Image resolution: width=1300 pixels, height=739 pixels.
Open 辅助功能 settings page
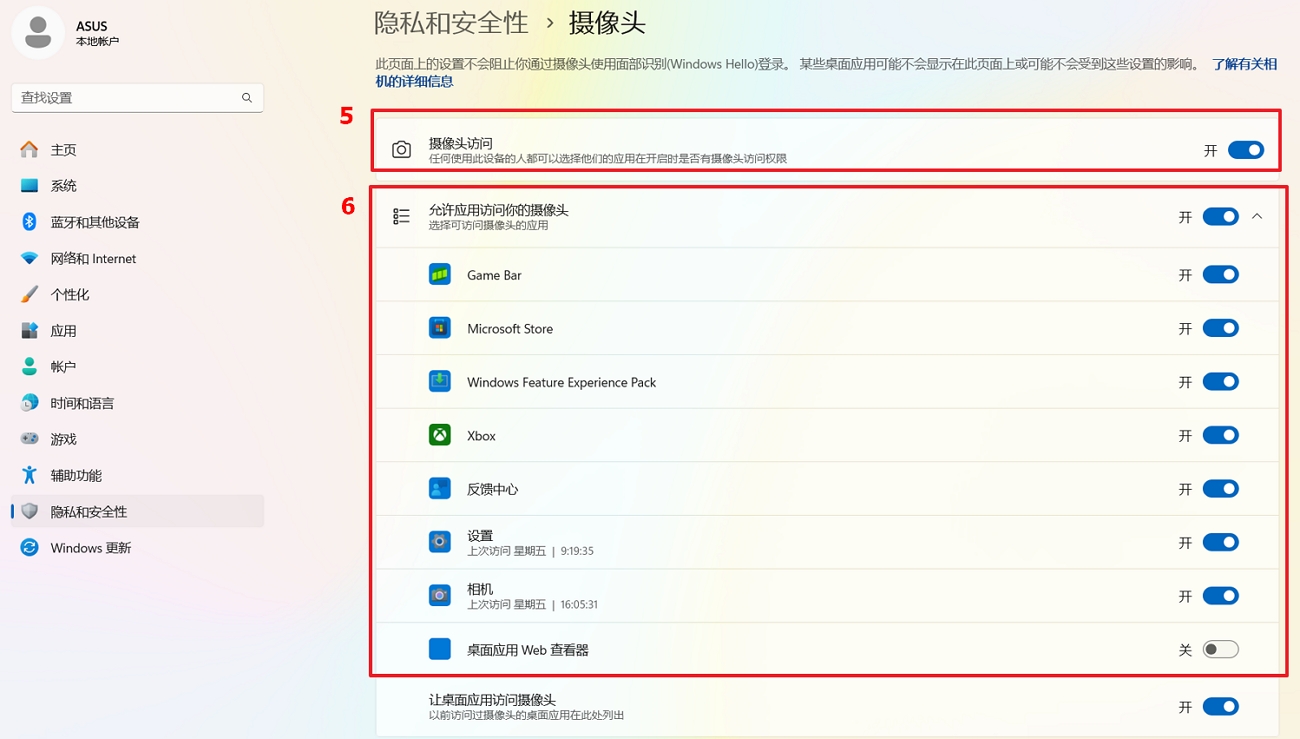point(76,475)
